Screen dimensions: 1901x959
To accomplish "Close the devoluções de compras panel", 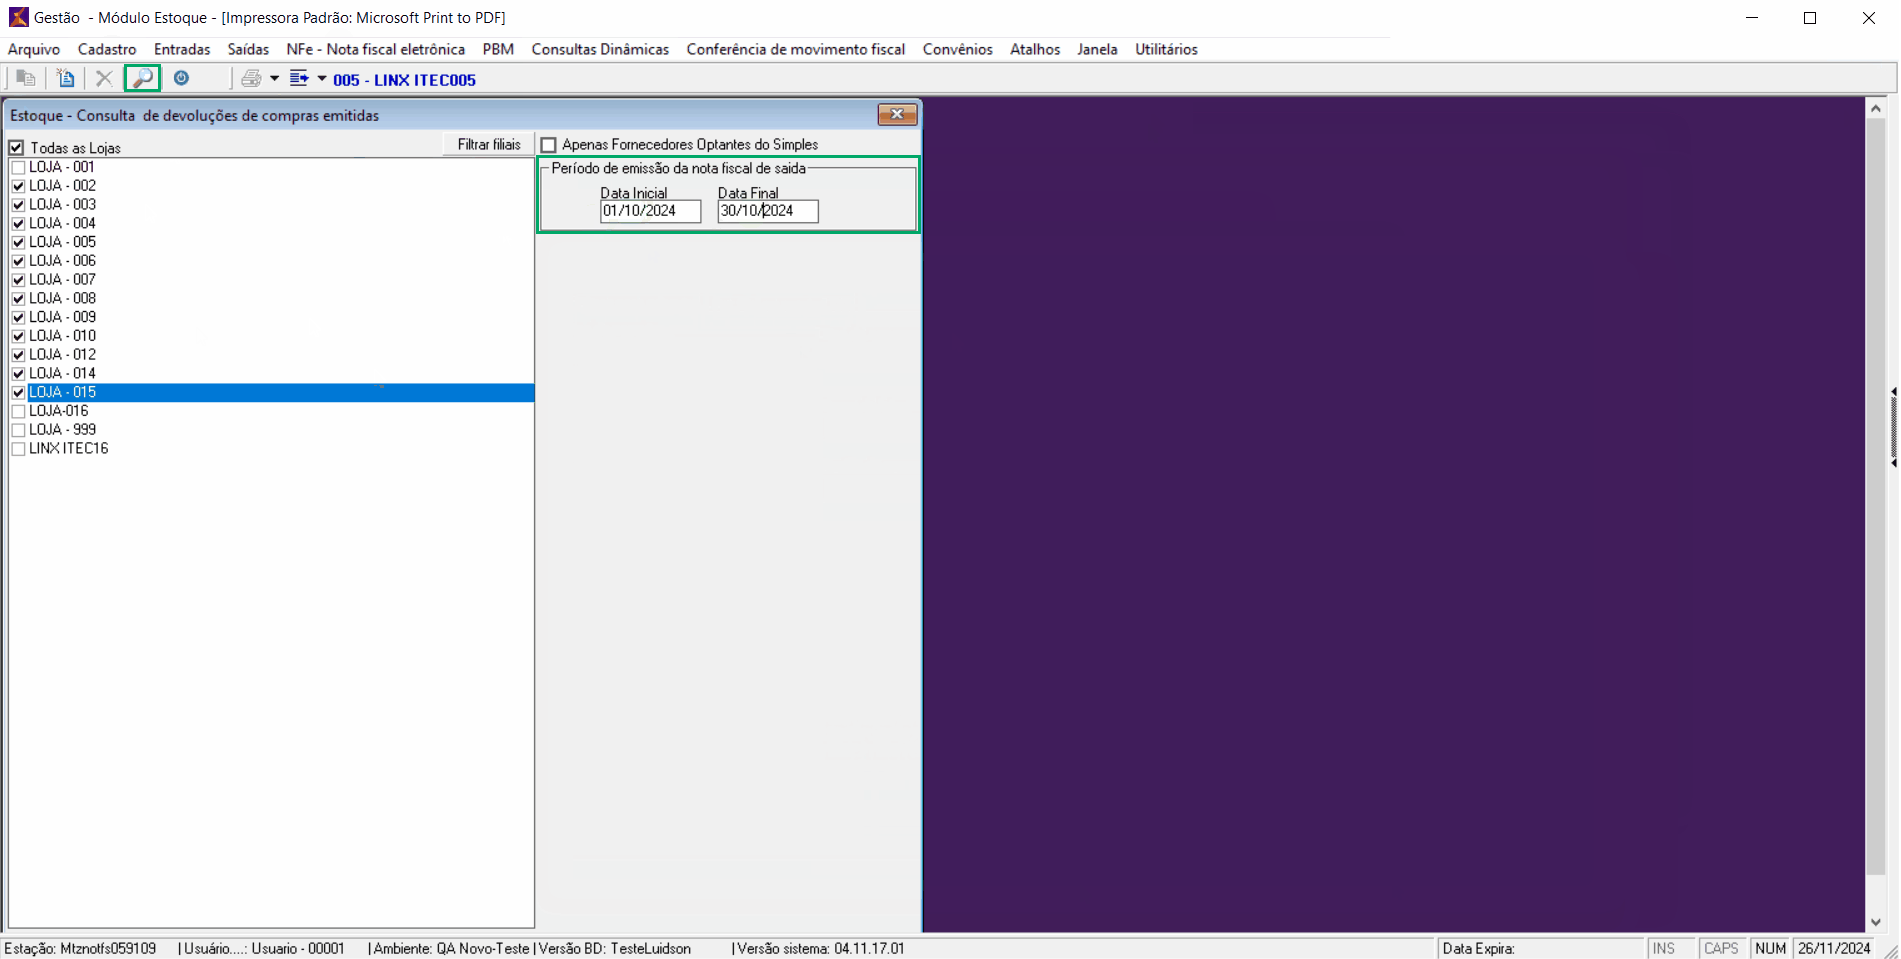I will tap(897, 115).
